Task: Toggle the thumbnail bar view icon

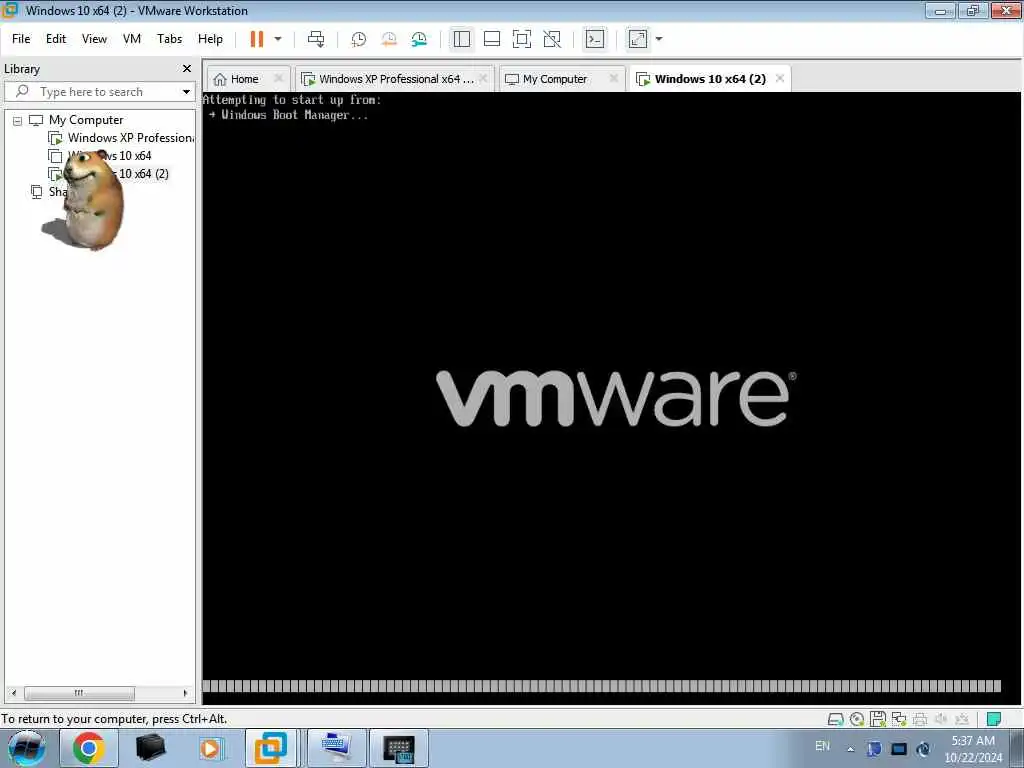Action: tap(492, 39)
